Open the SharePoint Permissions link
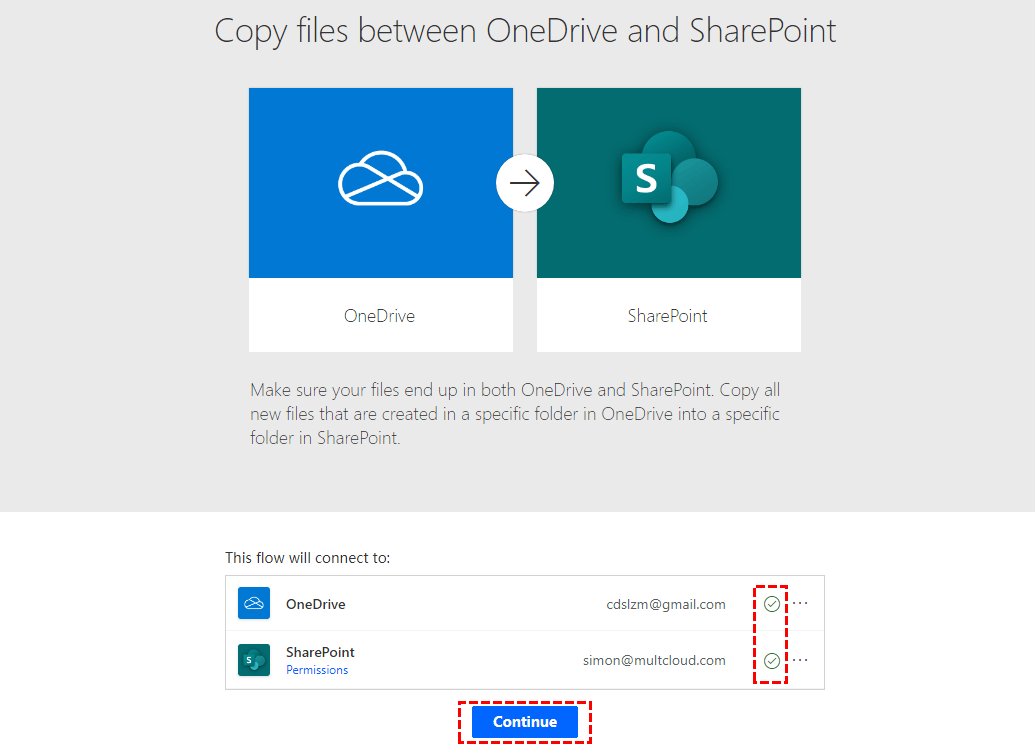This screenshot has height=750, width=1035. point(317,669)
